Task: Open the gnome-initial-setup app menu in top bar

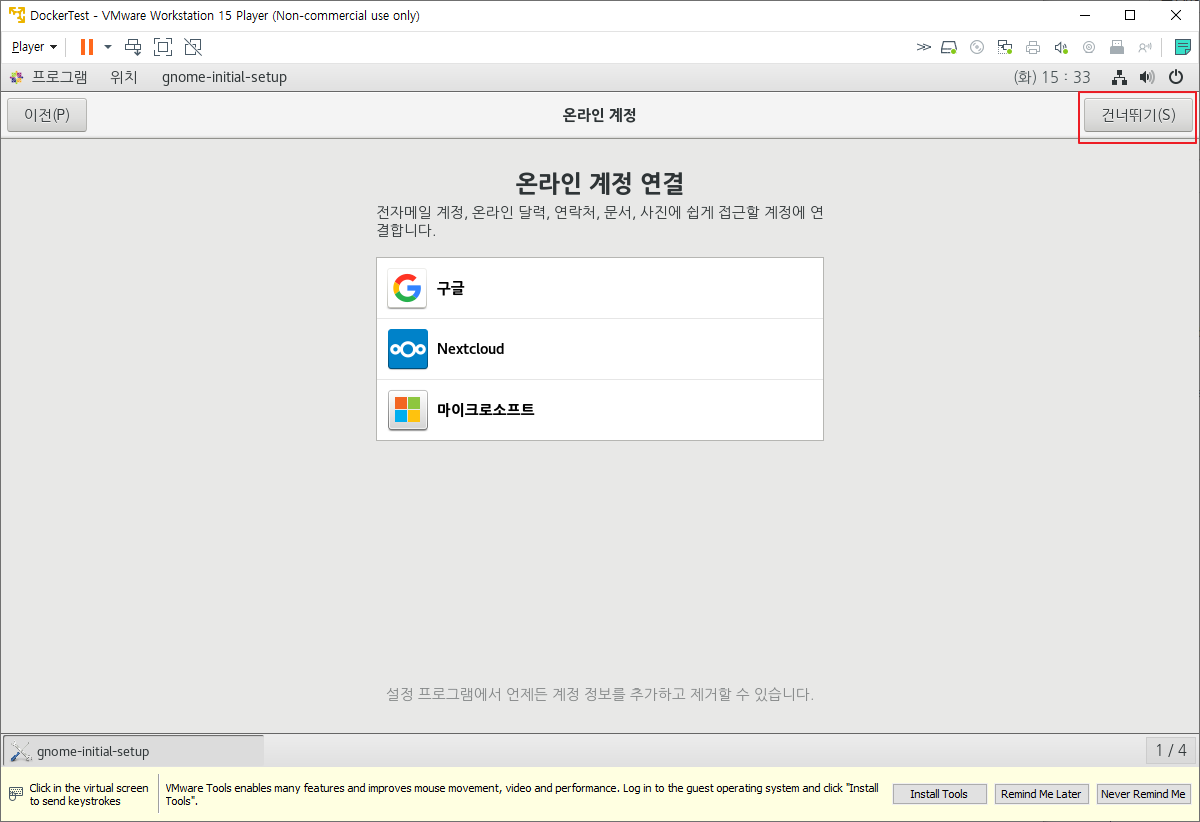Action: pyautogui.click(x=224, y=77)
